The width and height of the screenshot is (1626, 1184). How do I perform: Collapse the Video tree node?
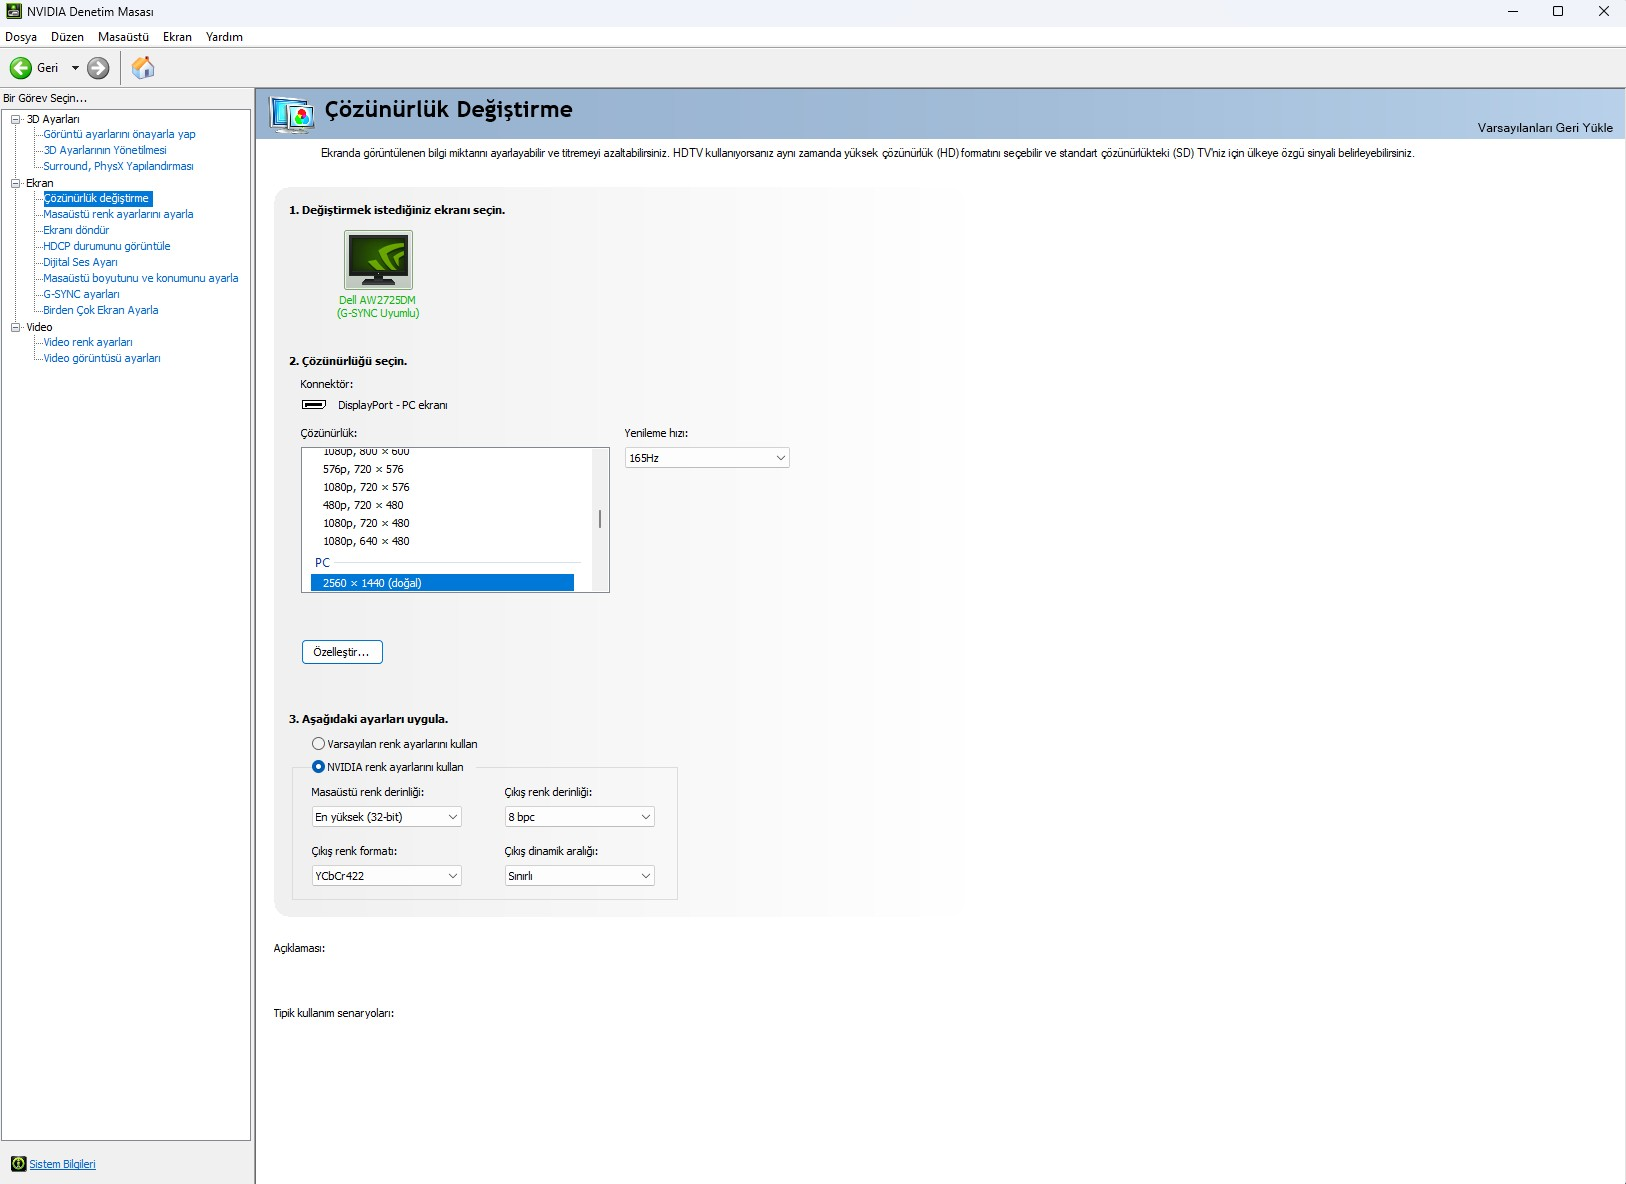(16, 327)
